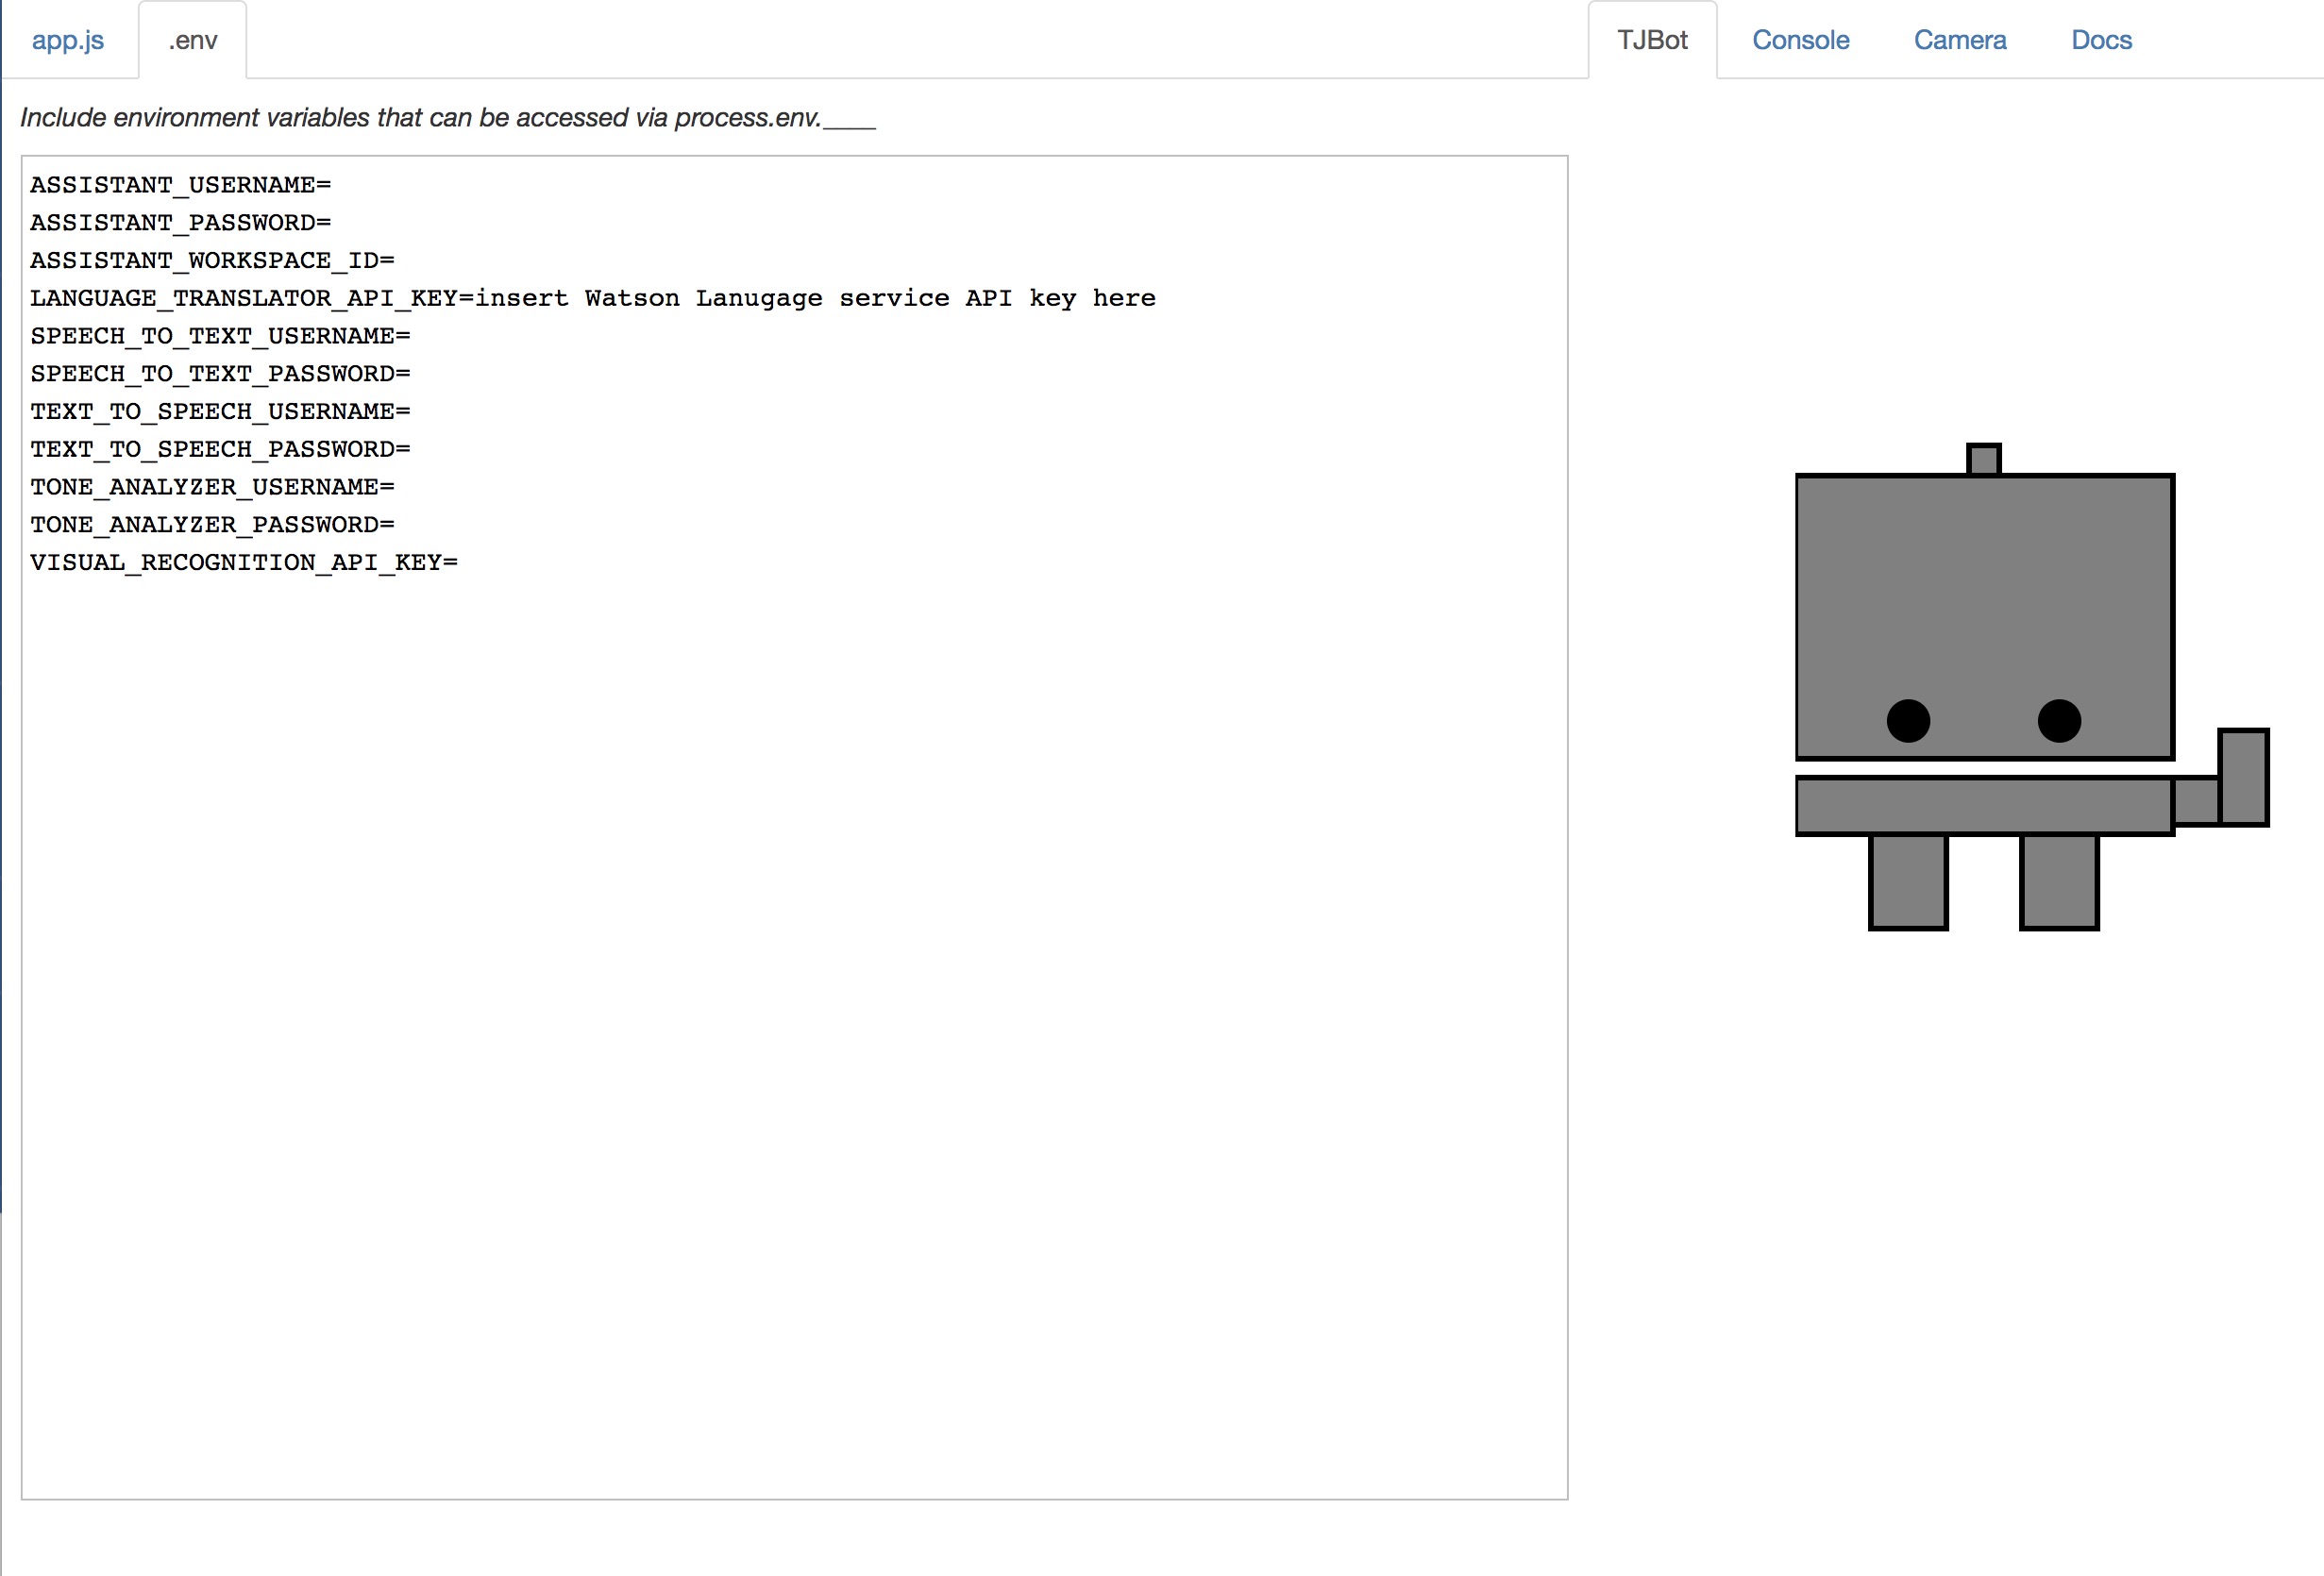Click the SPEECH_TO_TEXT_PASSWORD line
The width and height of the screenshot is (2324, 1576).
tap(220, 374)
